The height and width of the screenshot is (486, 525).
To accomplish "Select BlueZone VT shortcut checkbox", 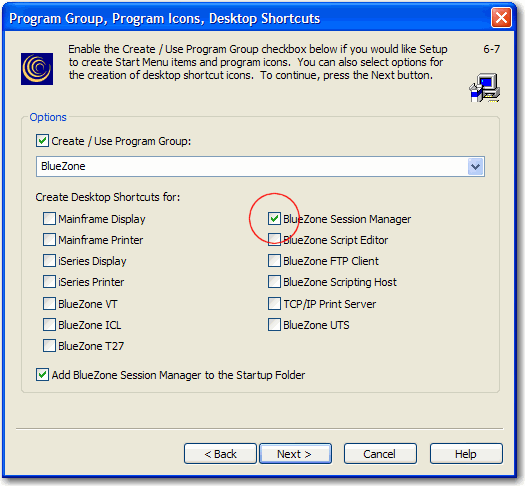I will tap(49, 304).
